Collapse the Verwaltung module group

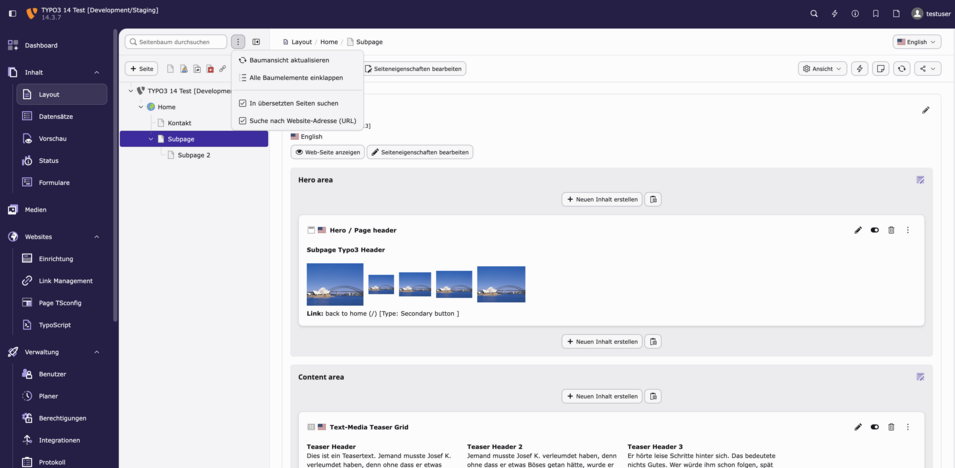56,352
